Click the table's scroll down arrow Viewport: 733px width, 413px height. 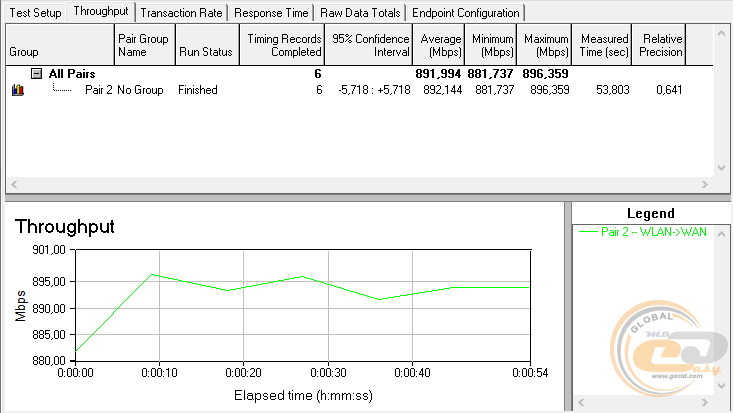(721, 168)
